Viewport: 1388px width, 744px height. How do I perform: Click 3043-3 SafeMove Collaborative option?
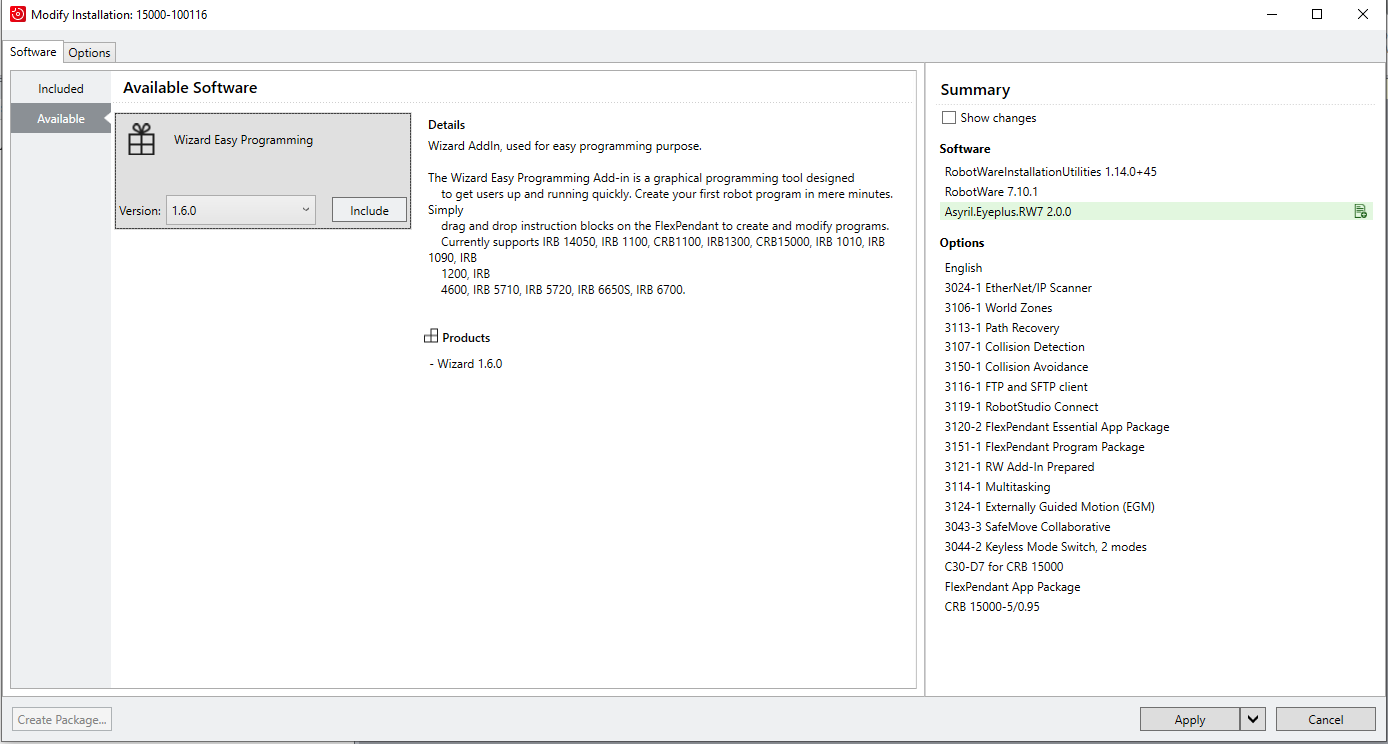[x=1028, y=527]
